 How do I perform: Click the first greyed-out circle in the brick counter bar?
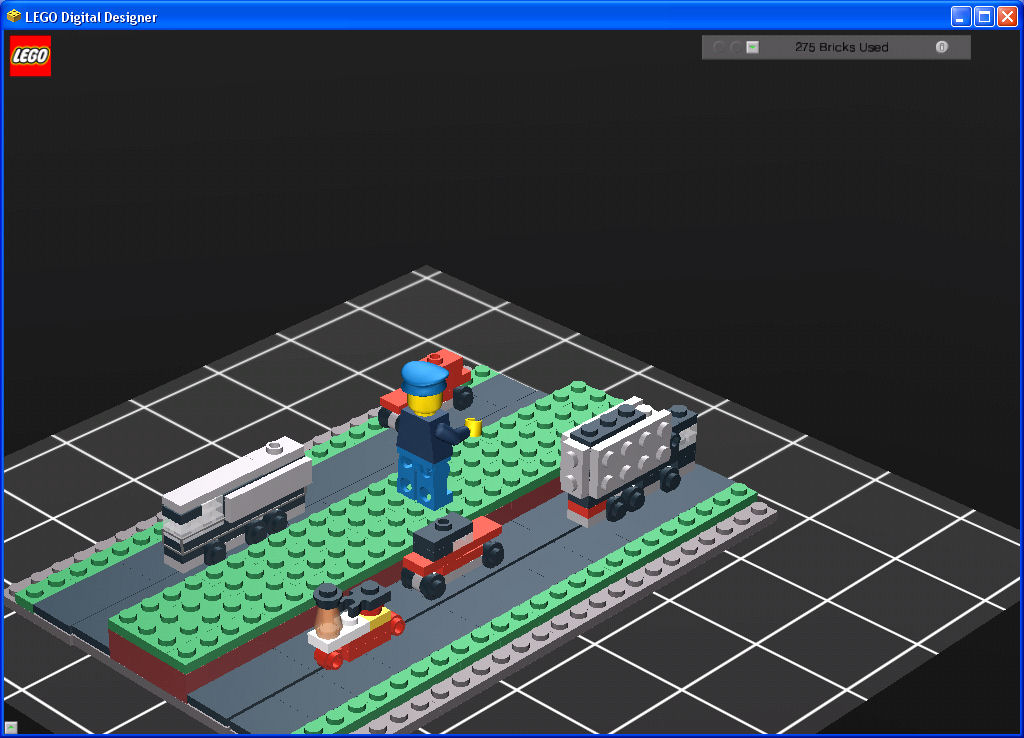click(x=718, y=47)
